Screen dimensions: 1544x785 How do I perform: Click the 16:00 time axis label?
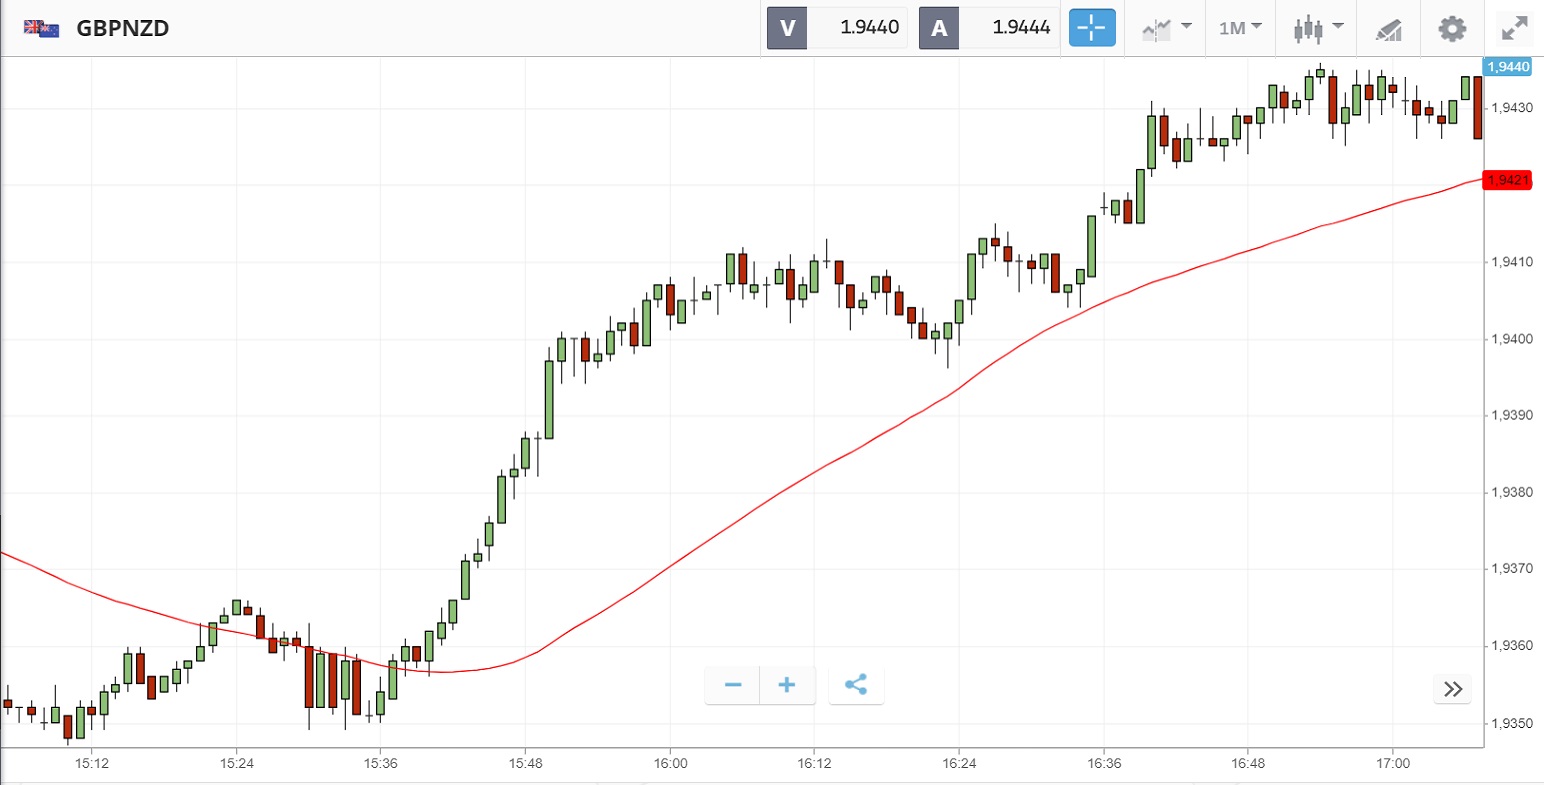point(669,763)
